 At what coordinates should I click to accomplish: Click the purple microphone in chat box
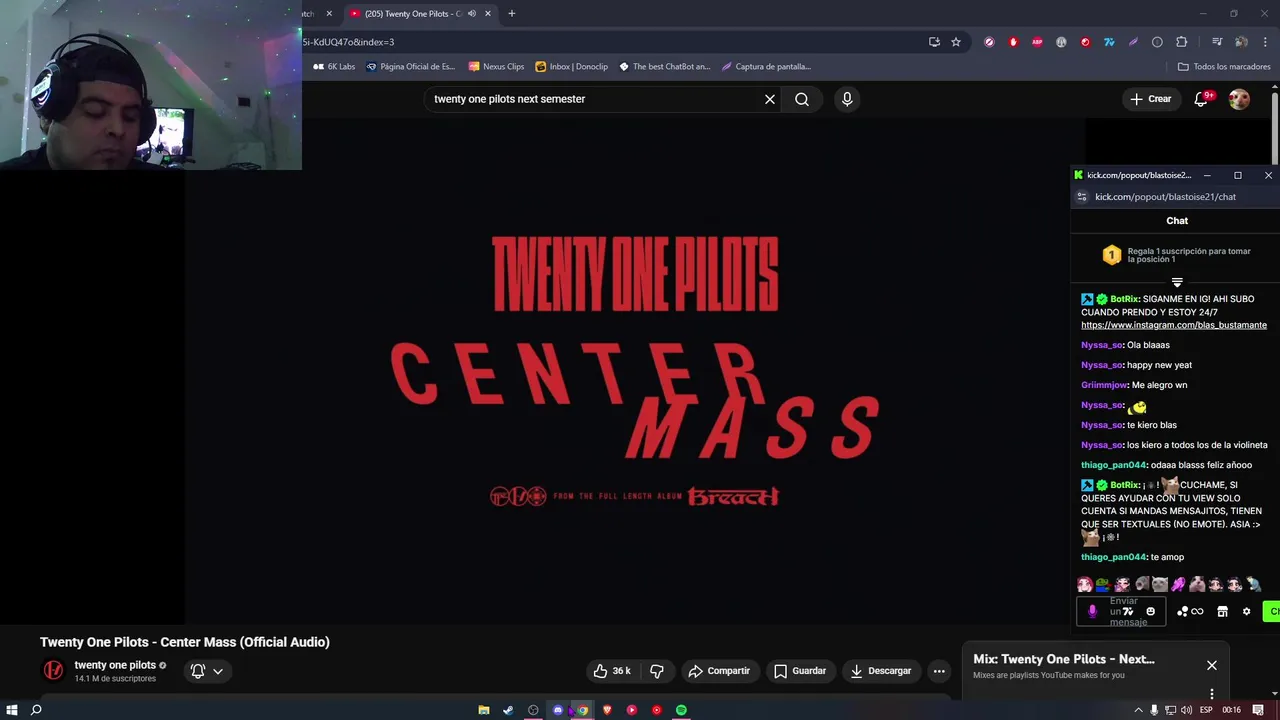1092,611
